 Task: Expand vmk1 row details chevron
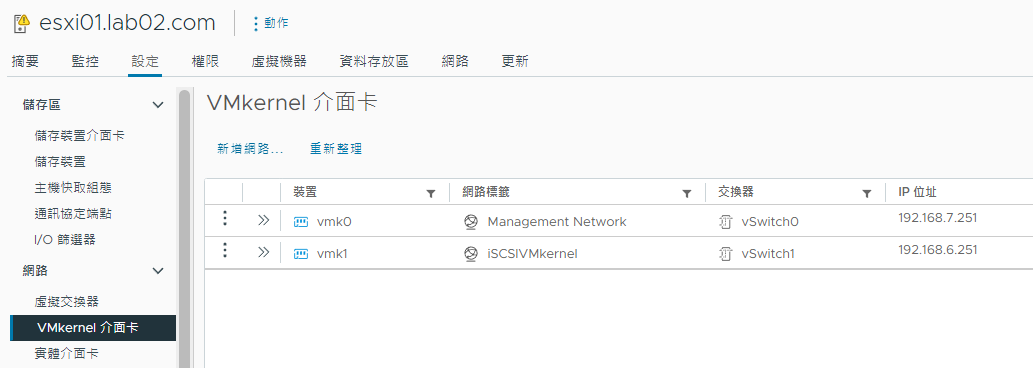(x=264, y=252)
